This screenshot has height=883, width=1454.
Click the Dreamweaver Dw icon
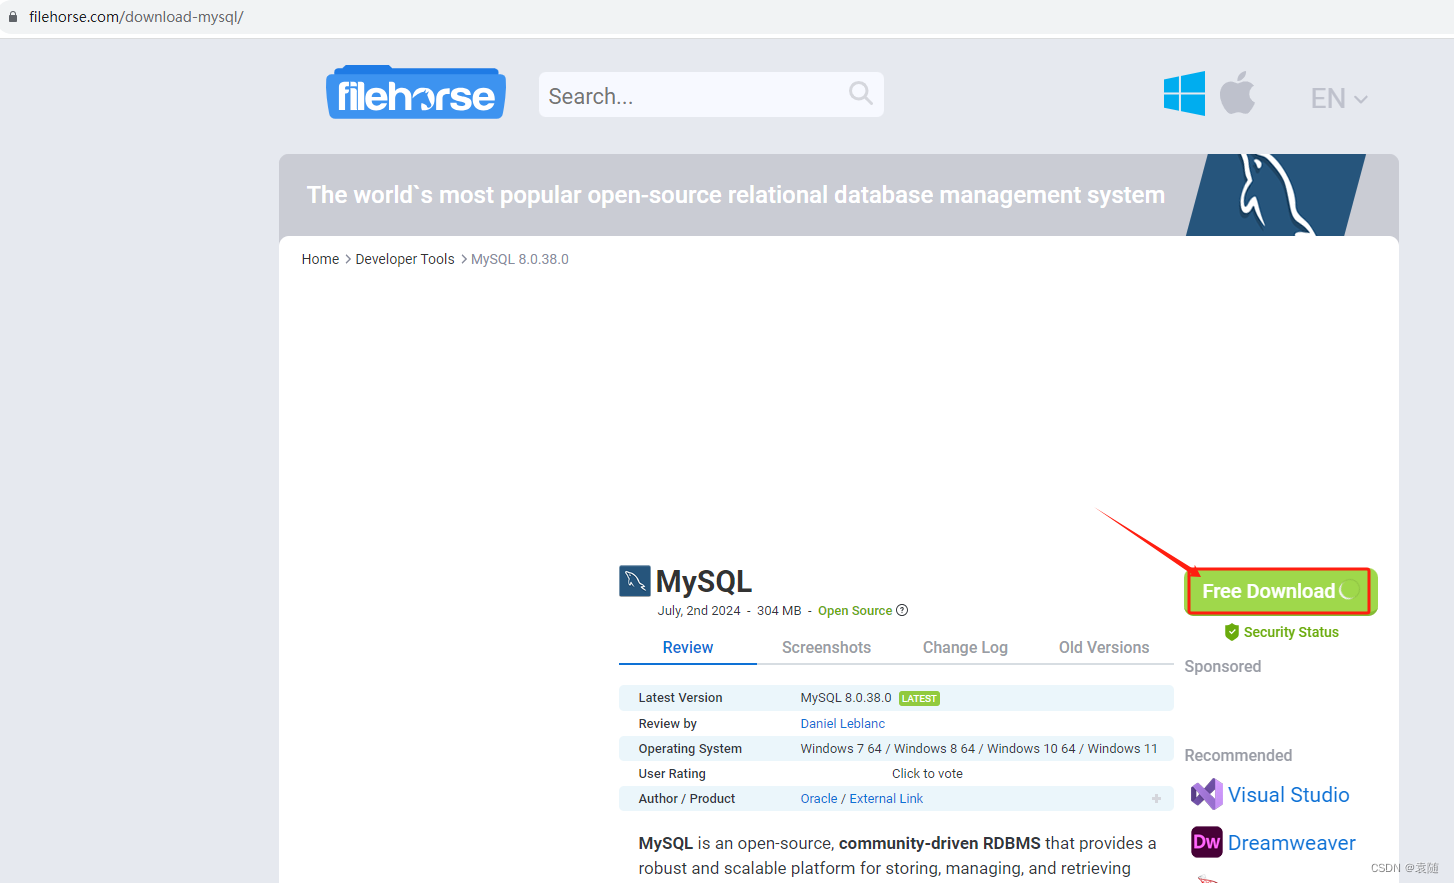point(1207,842)
